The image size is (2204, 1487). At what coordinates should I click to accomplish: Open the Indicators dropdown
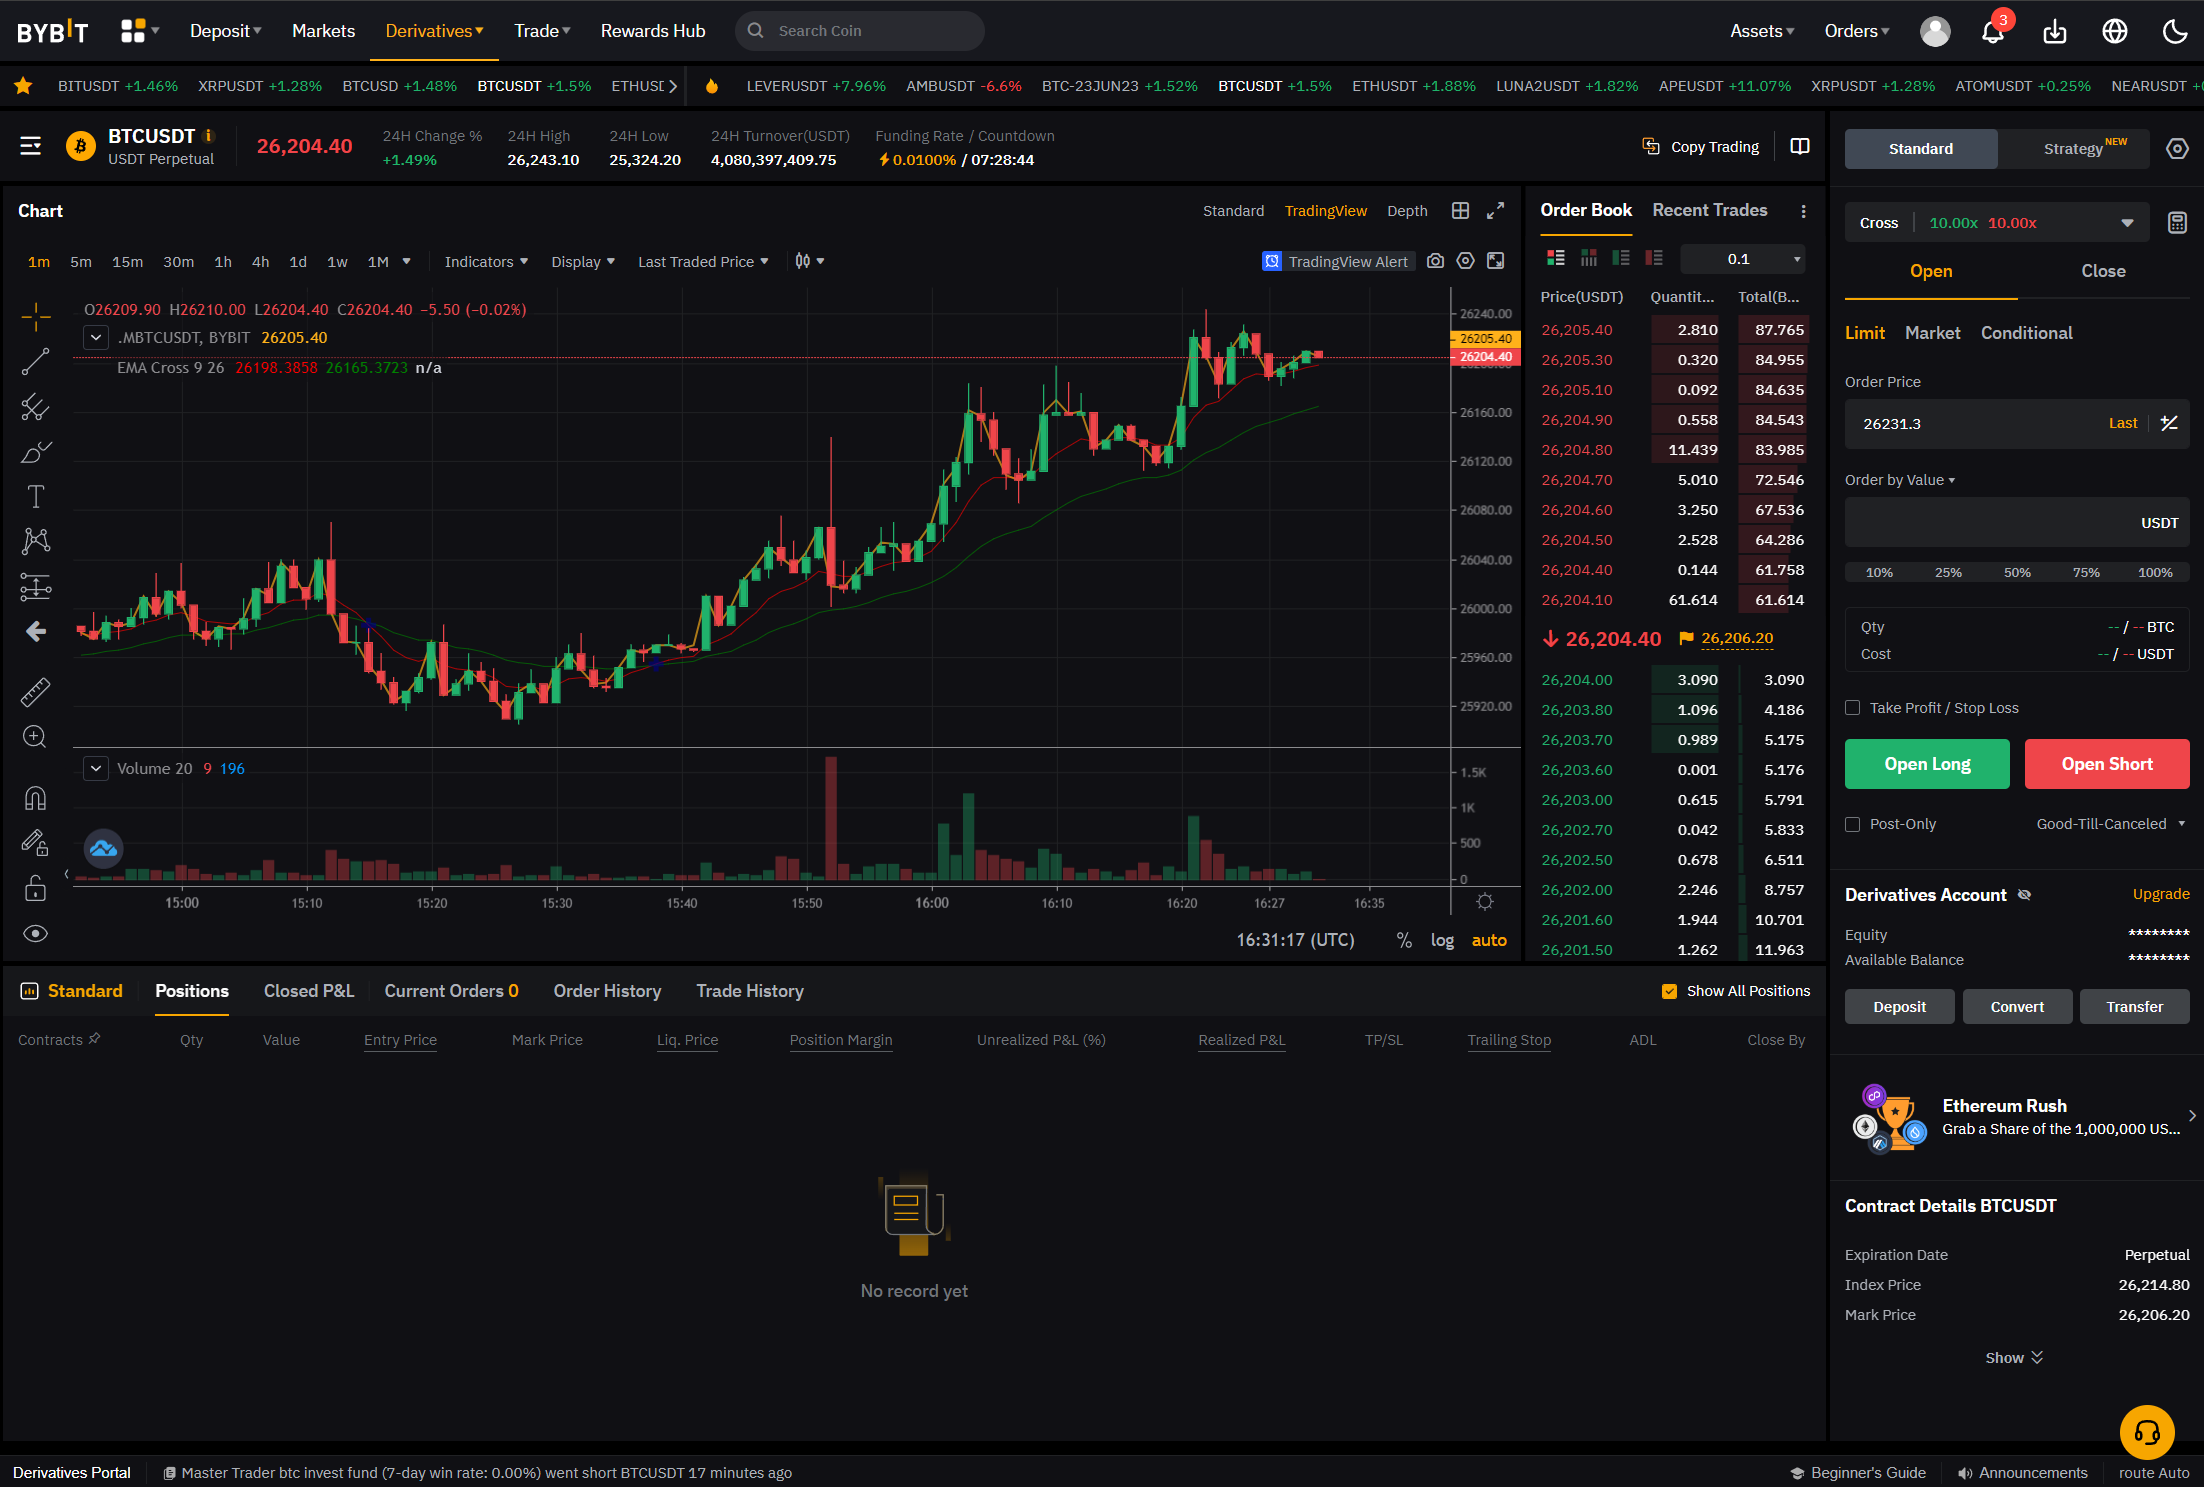click(486, 262)
